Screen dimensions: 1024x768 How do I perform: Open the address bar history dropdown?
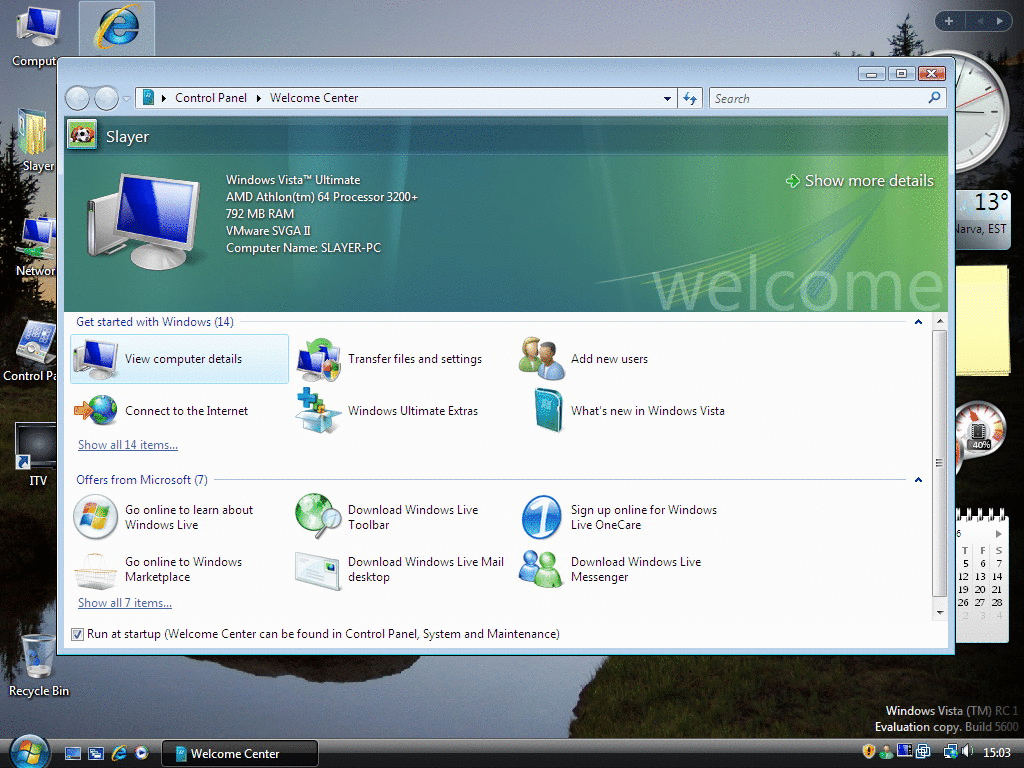pos(668,98)
